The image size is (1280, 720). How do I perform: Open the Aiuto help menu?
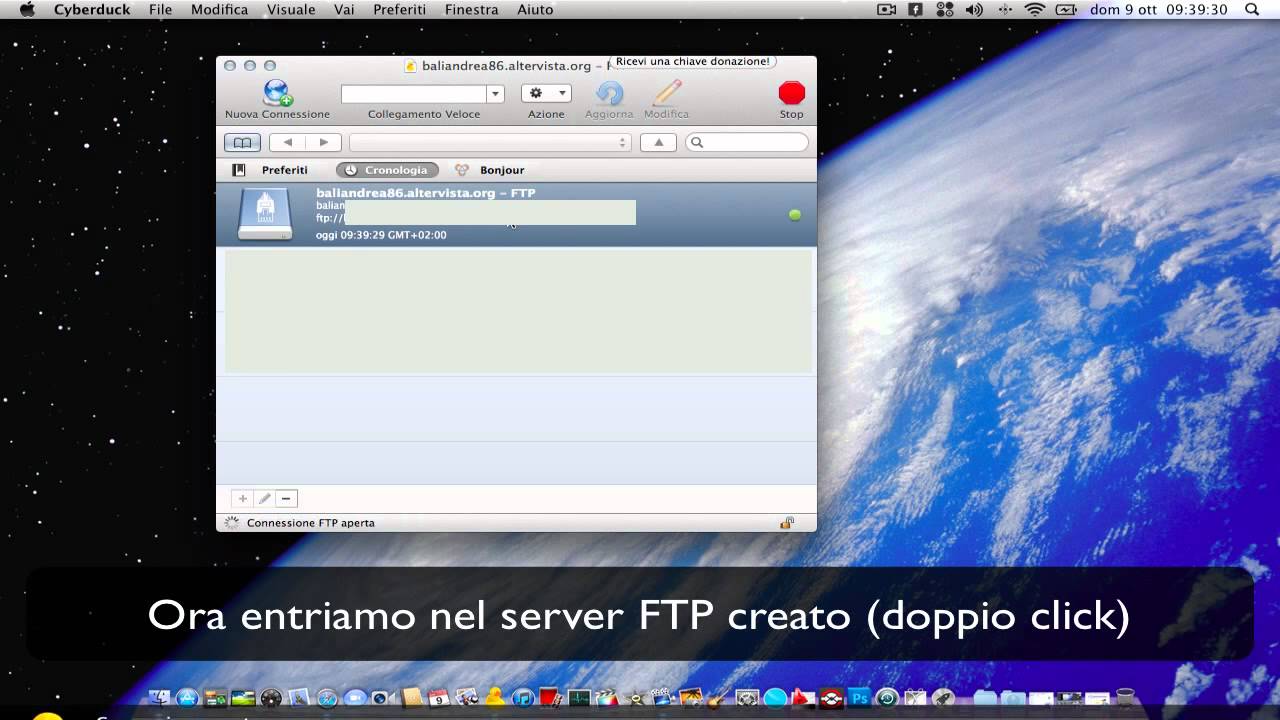tap(535, 9)
